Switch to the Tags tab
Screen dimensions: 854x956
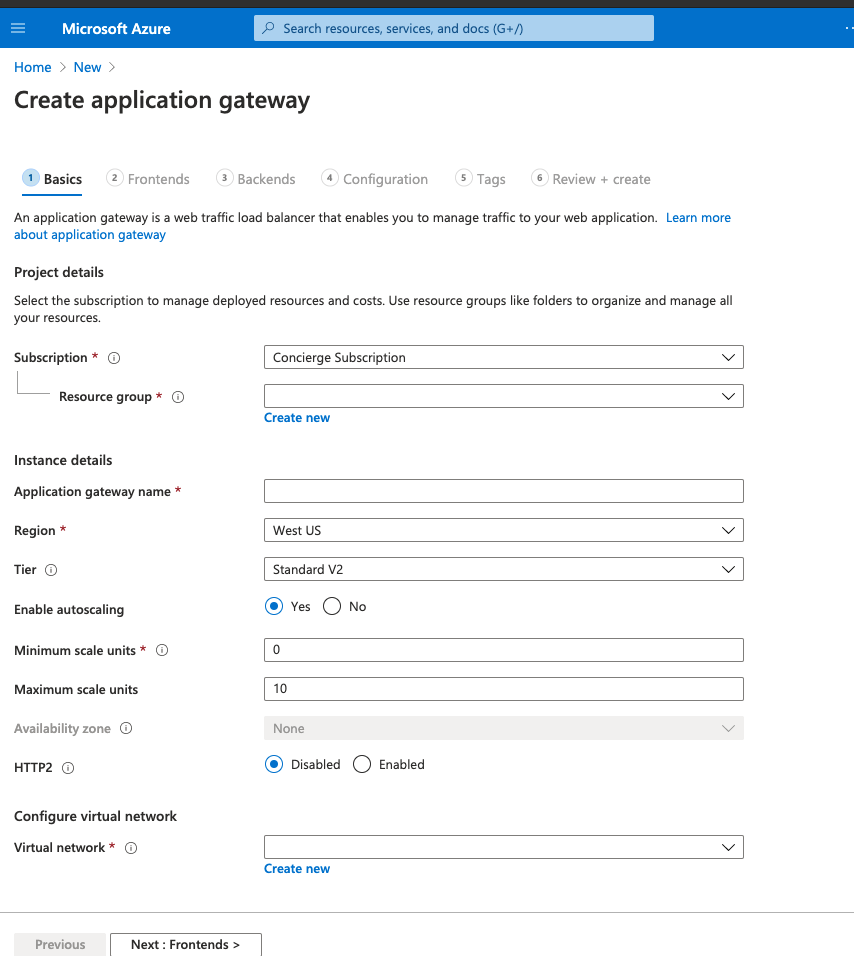[x=480, y=178]
